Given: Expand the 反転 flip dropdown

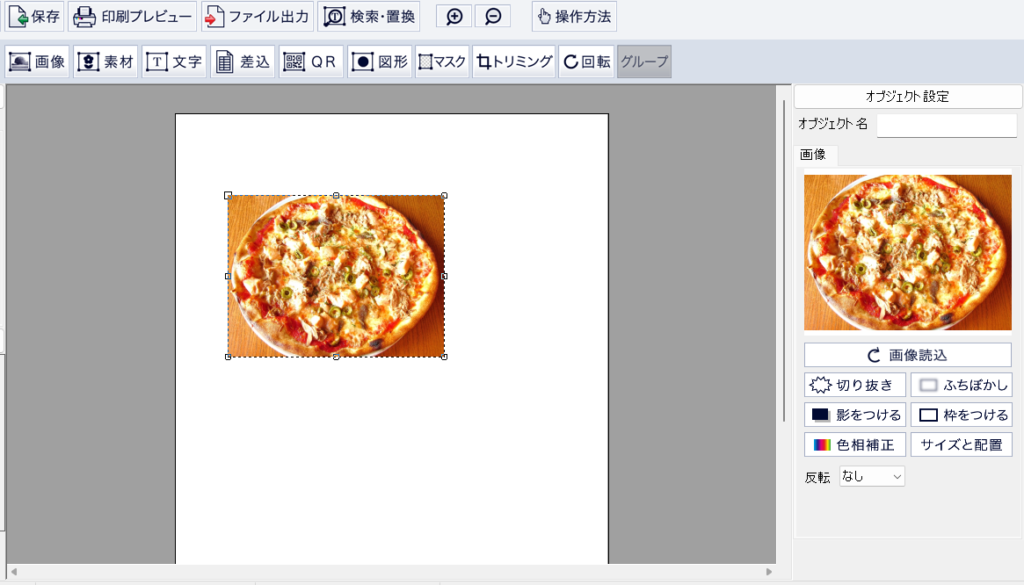Looking at the screenshot, I should click(872, 477).
